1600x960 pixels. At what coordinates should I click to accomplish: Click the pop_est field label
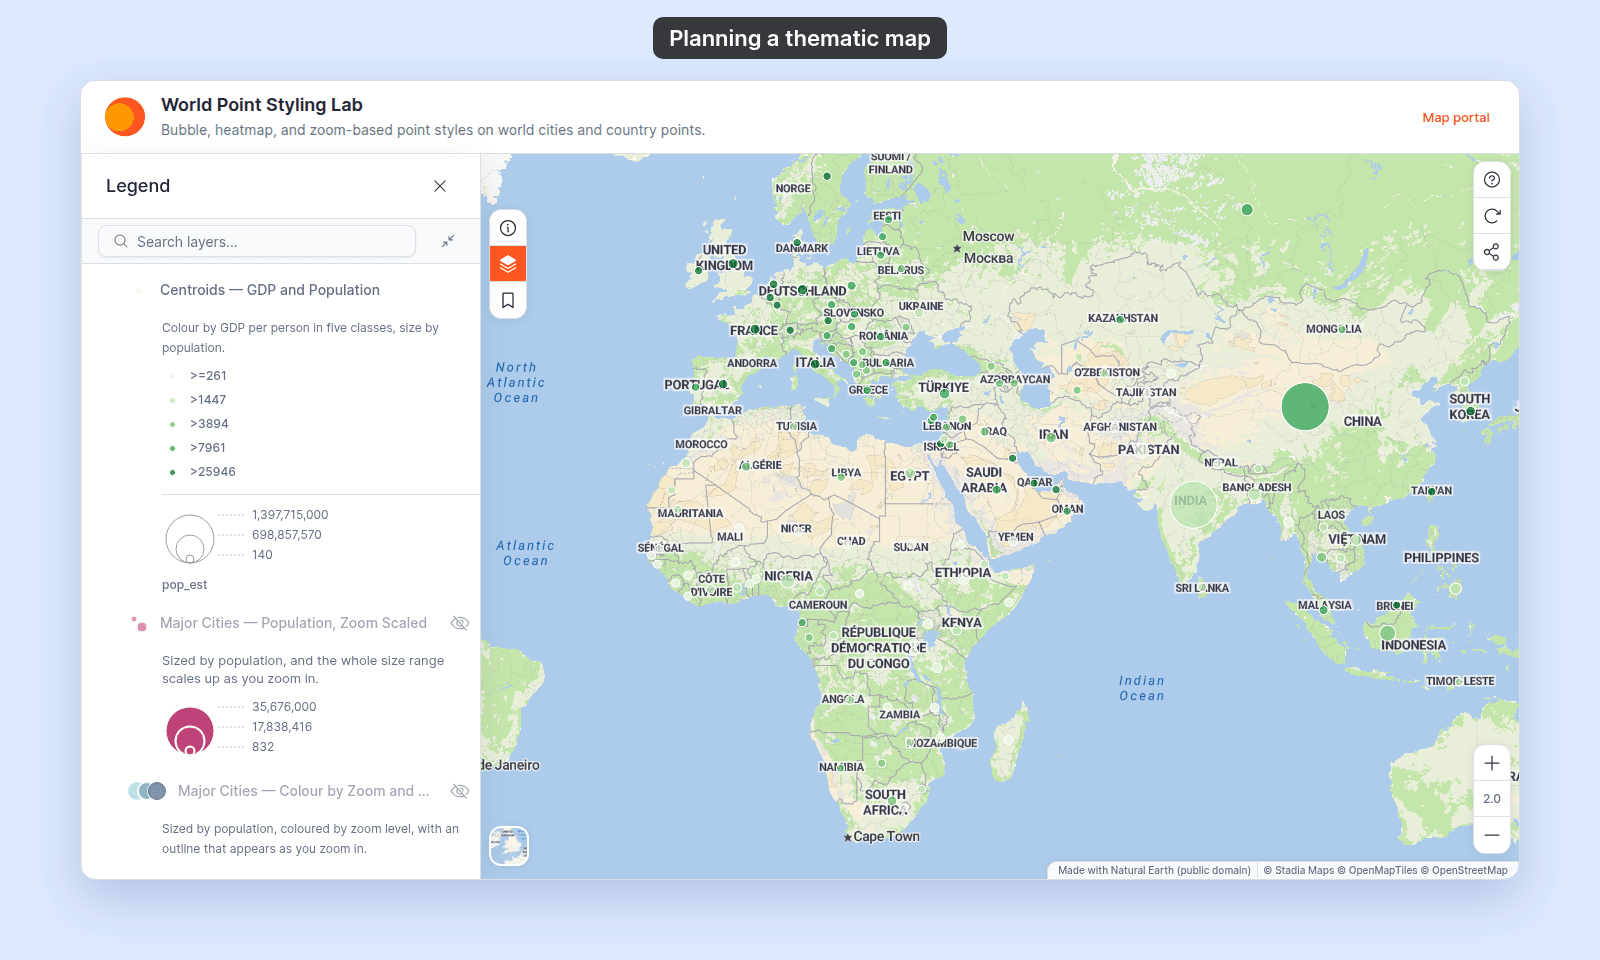pos(185,585)
